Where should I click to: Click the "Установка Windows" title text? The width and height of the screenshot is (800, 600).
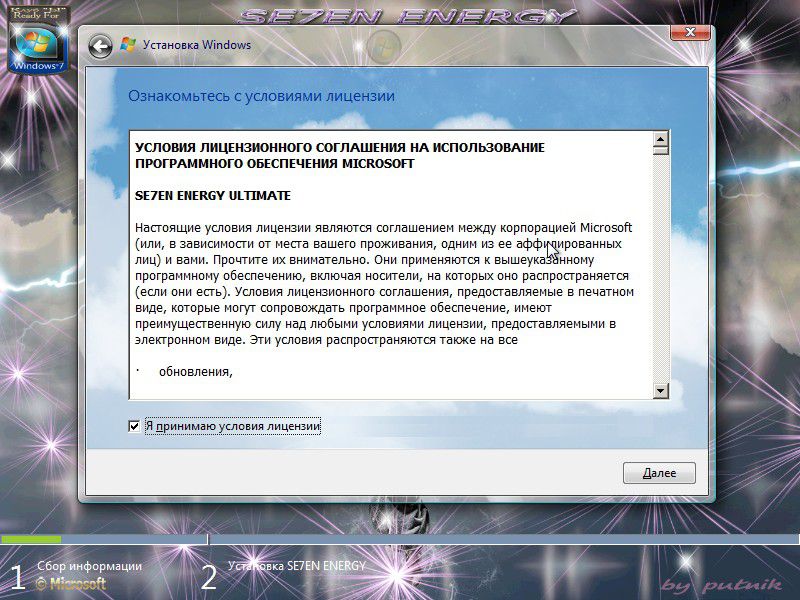tap(197, 45)
